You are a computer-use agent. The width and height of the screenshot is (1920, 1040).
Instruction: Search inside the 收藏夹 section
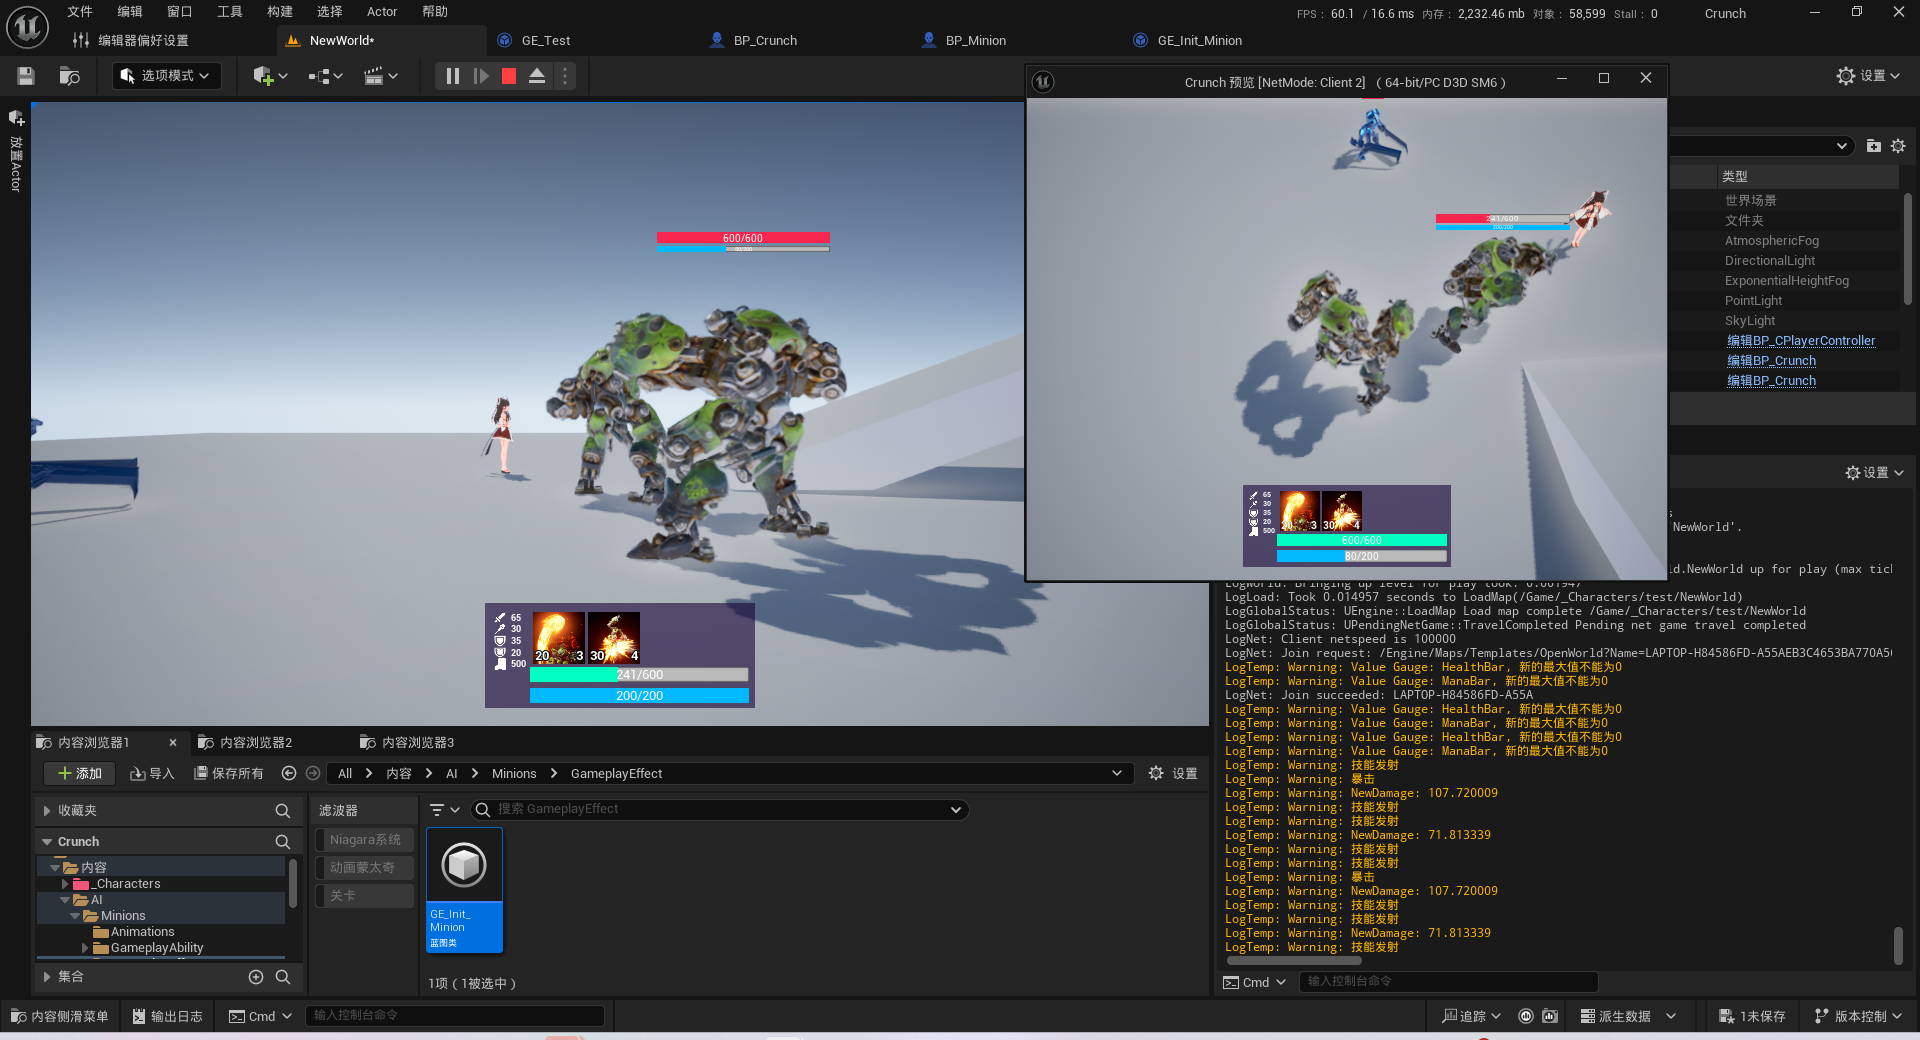[283, 811]
